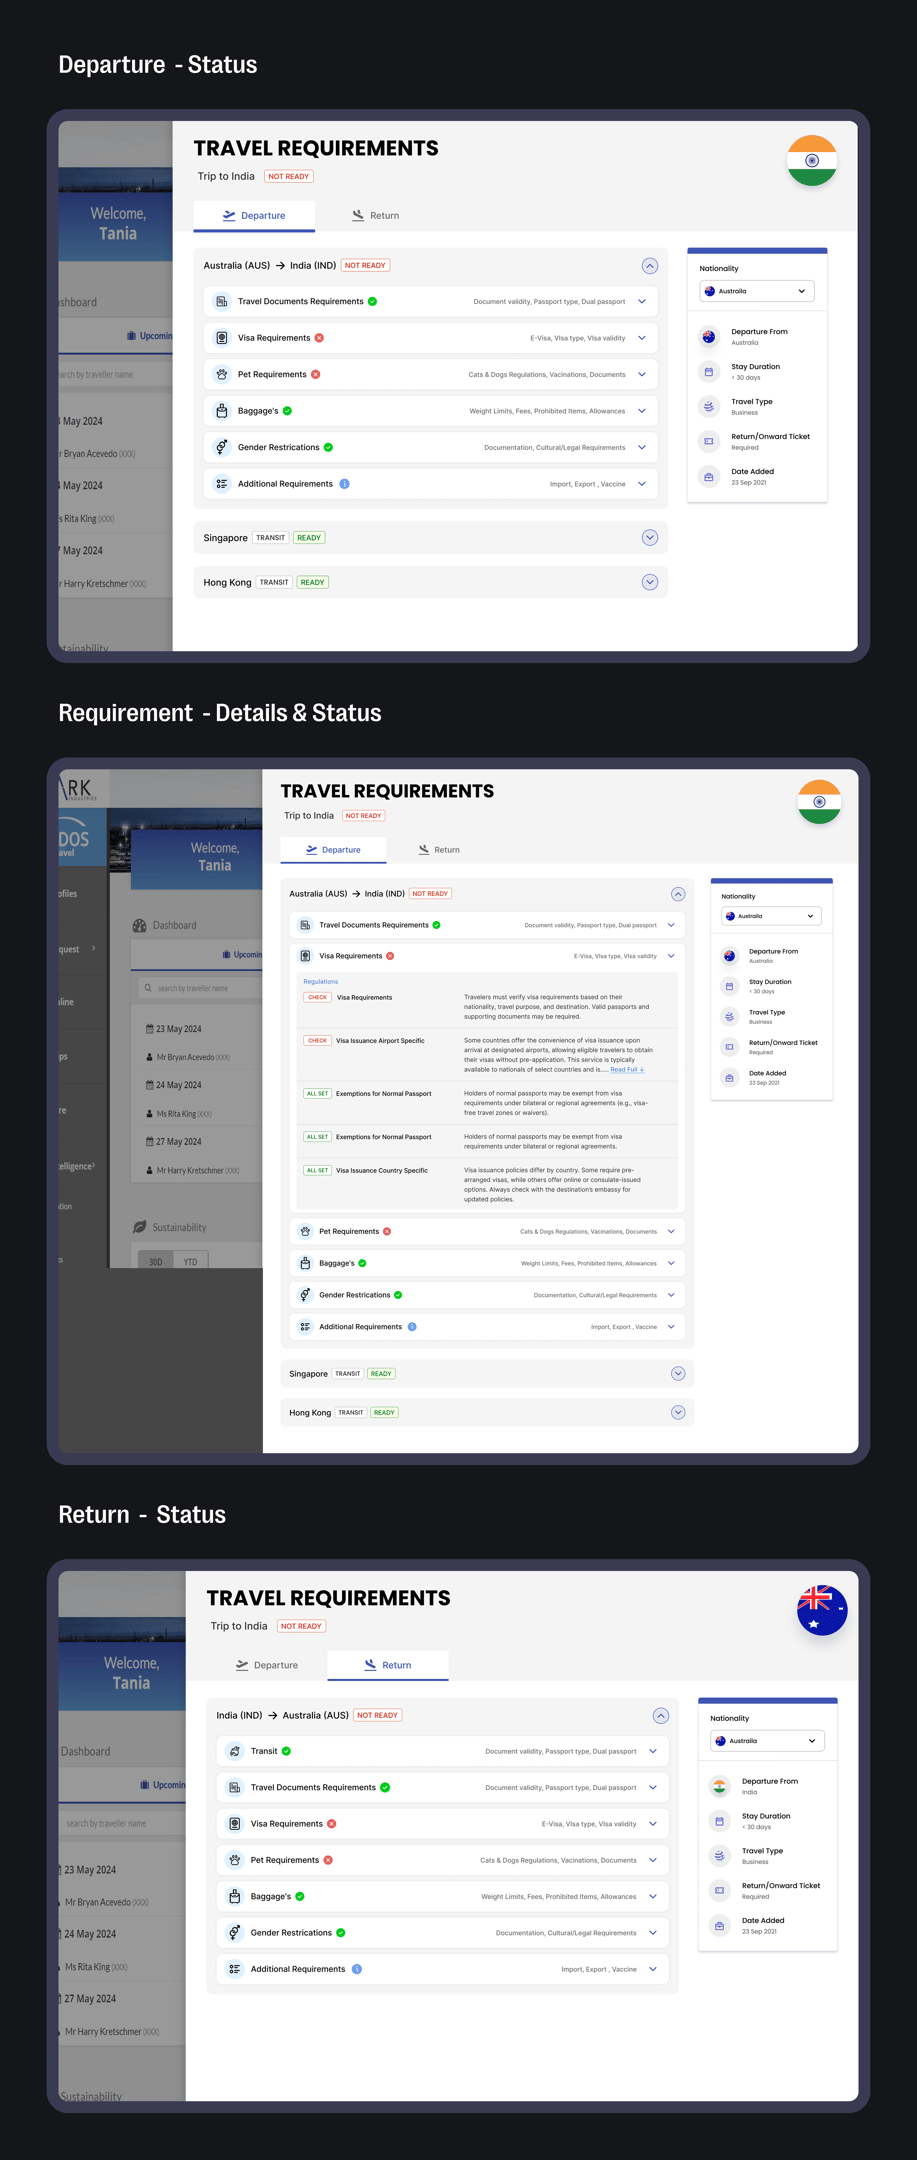Image resolution: width=917 pixels, height=2160 pixels.
Task: Click green check beside Travel Documents Requirements, Departure Status
Action: pos(372,301)
